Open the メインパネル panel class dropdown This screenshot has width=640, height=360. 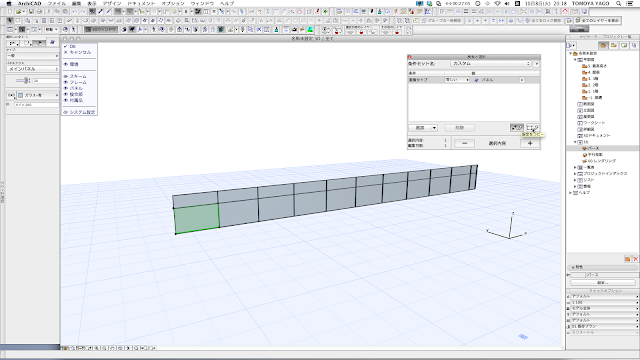(33, 69)
